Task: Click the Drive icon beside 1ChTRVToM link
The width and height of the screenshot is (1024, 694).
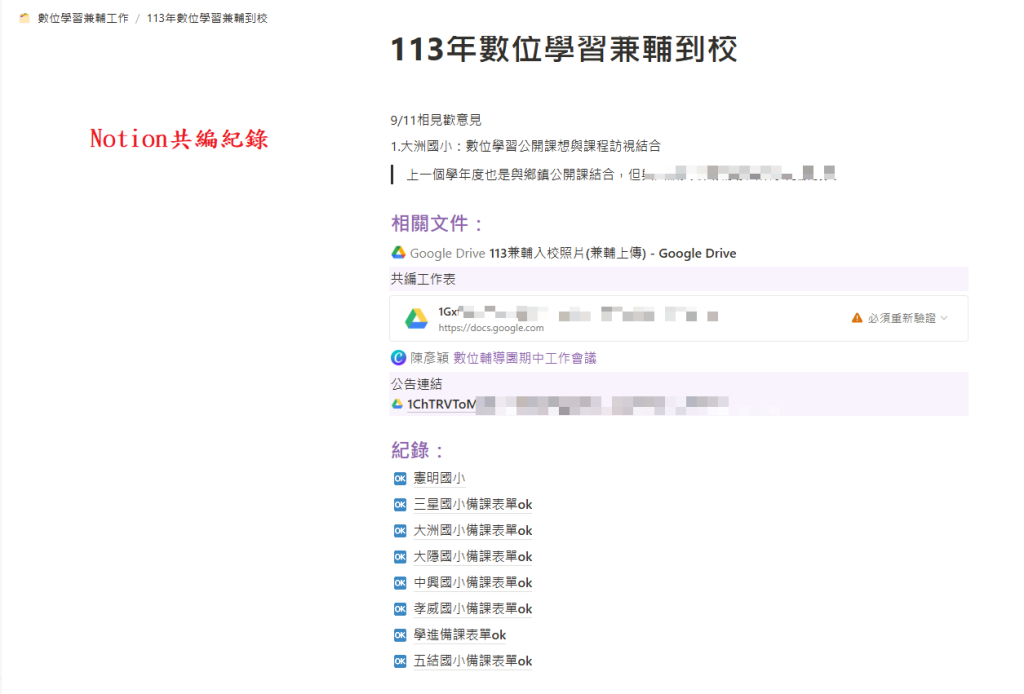Action: (398, 404)
